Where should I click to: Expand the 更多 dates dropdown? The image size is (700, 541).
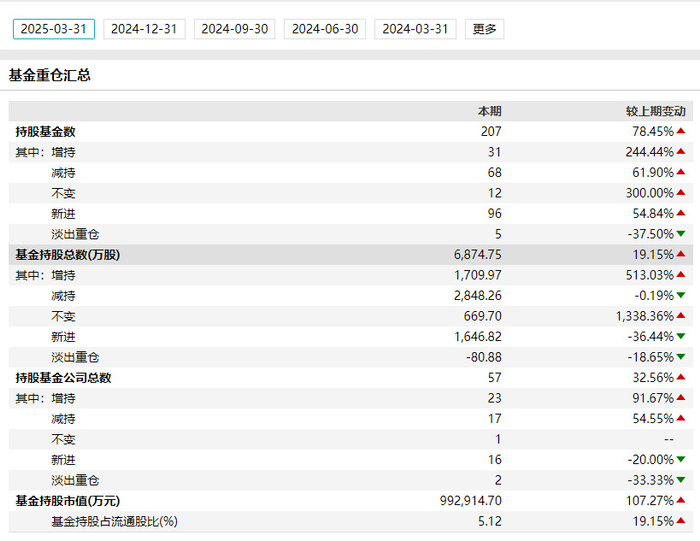tap(484, 29)
